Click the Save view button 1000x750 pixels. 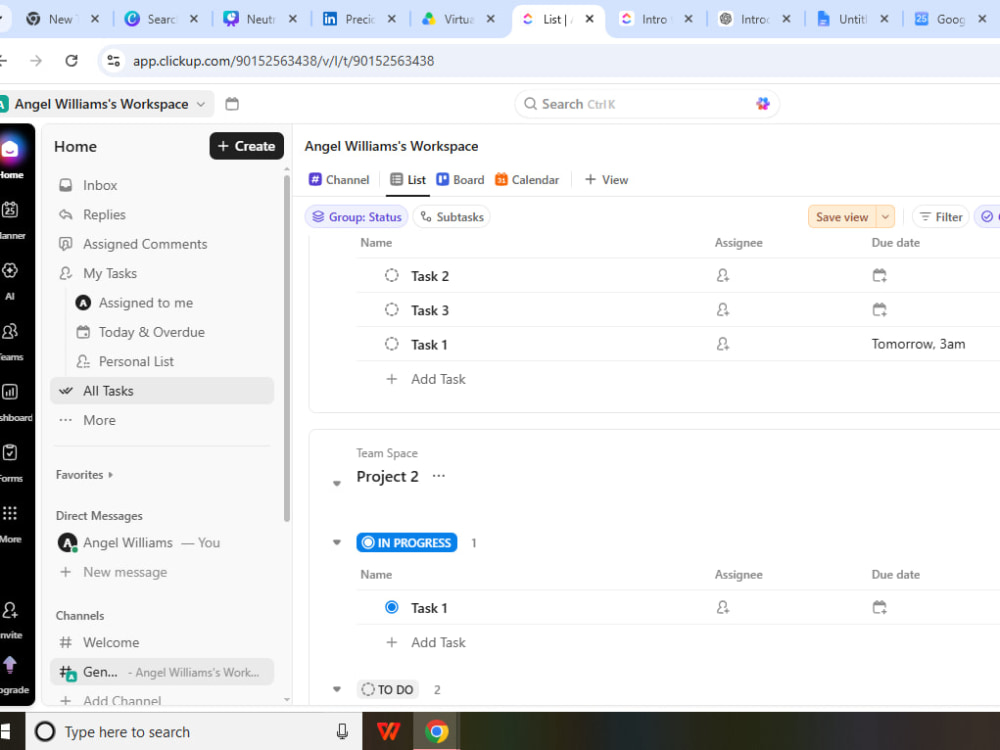pos(842,217)
